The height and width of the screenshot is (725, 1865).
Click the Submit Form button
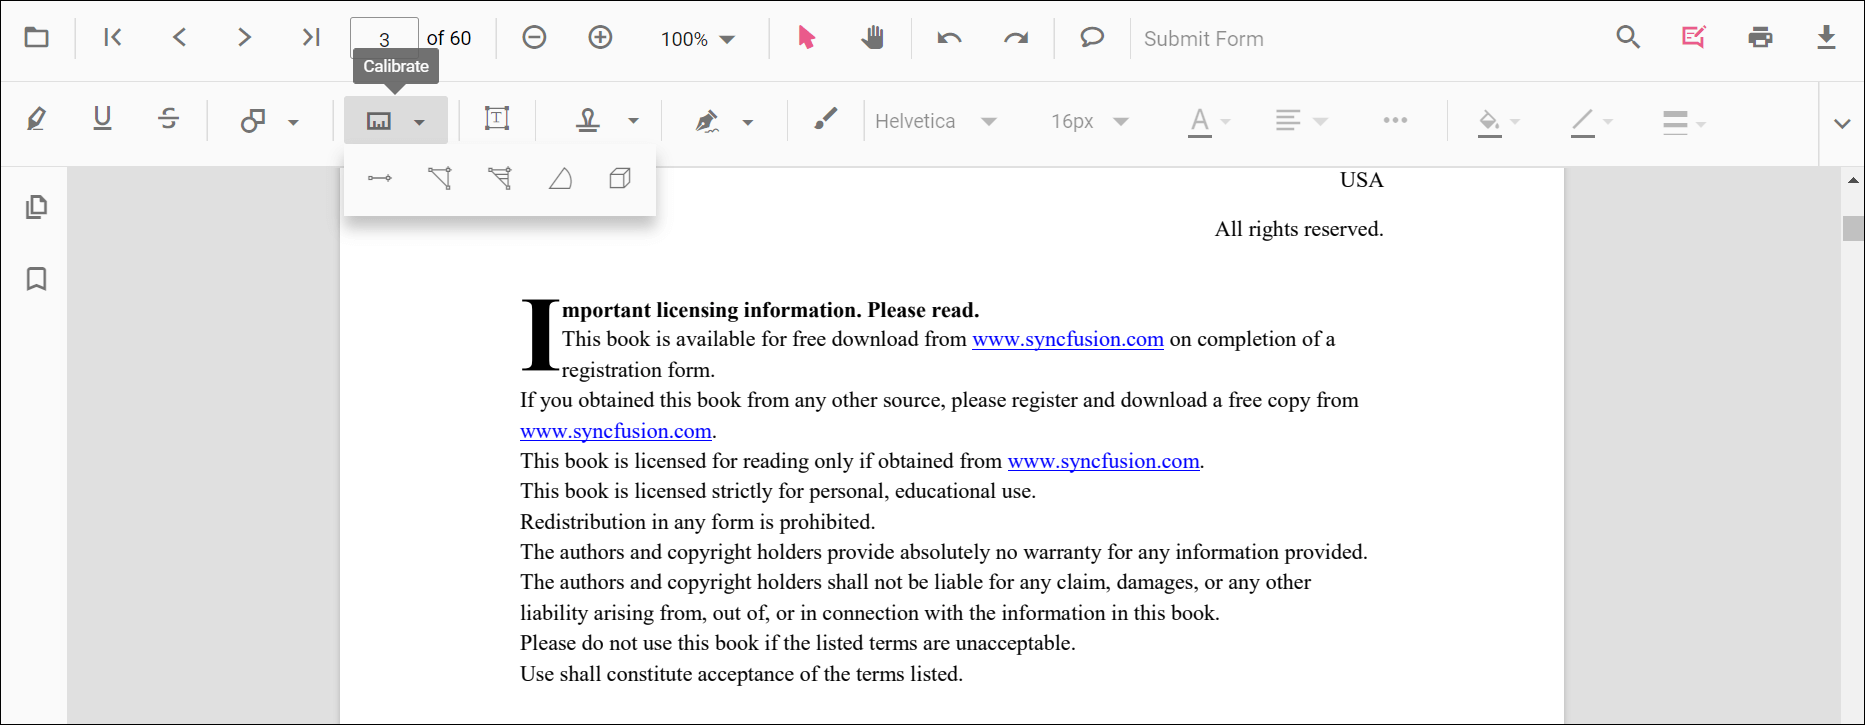point(1203,39)
